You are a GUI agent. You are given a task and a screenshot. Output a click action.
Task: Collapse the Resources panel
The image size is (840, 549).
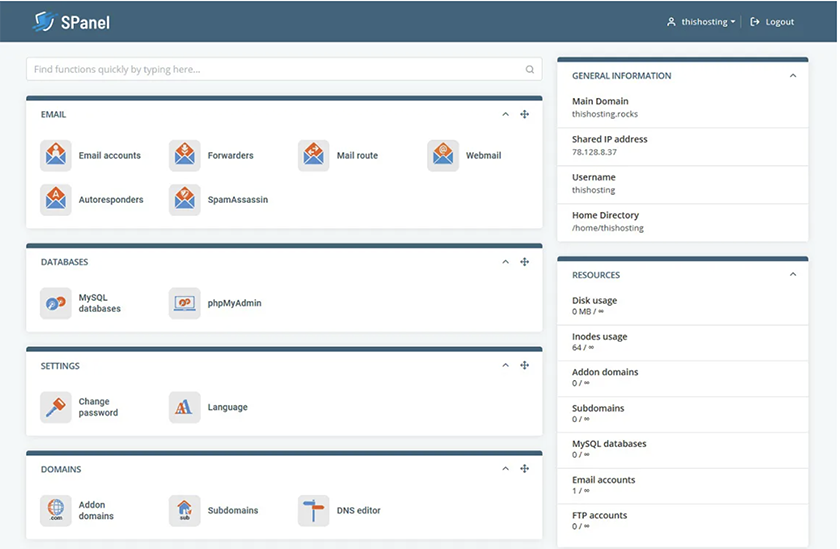[x=793, y=274]
